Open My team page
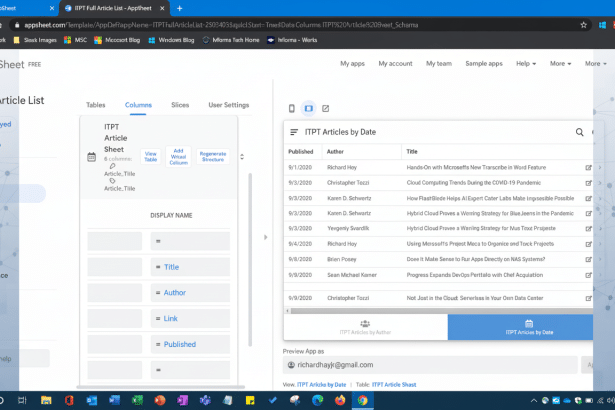Screen dimensions: 615x410 (439, 64)
